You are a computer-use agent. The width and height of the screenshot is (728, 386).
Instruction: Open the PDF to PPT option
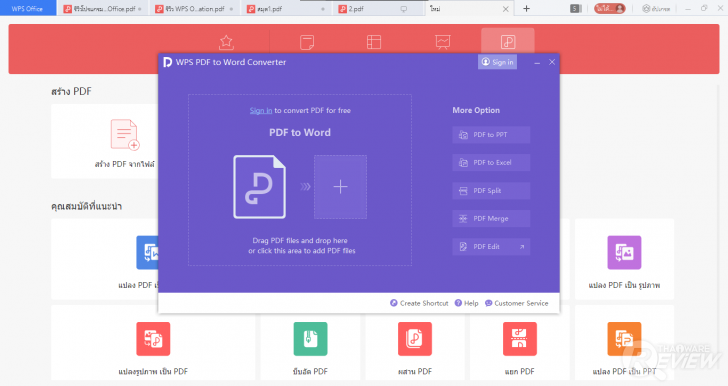pos(491,135)
